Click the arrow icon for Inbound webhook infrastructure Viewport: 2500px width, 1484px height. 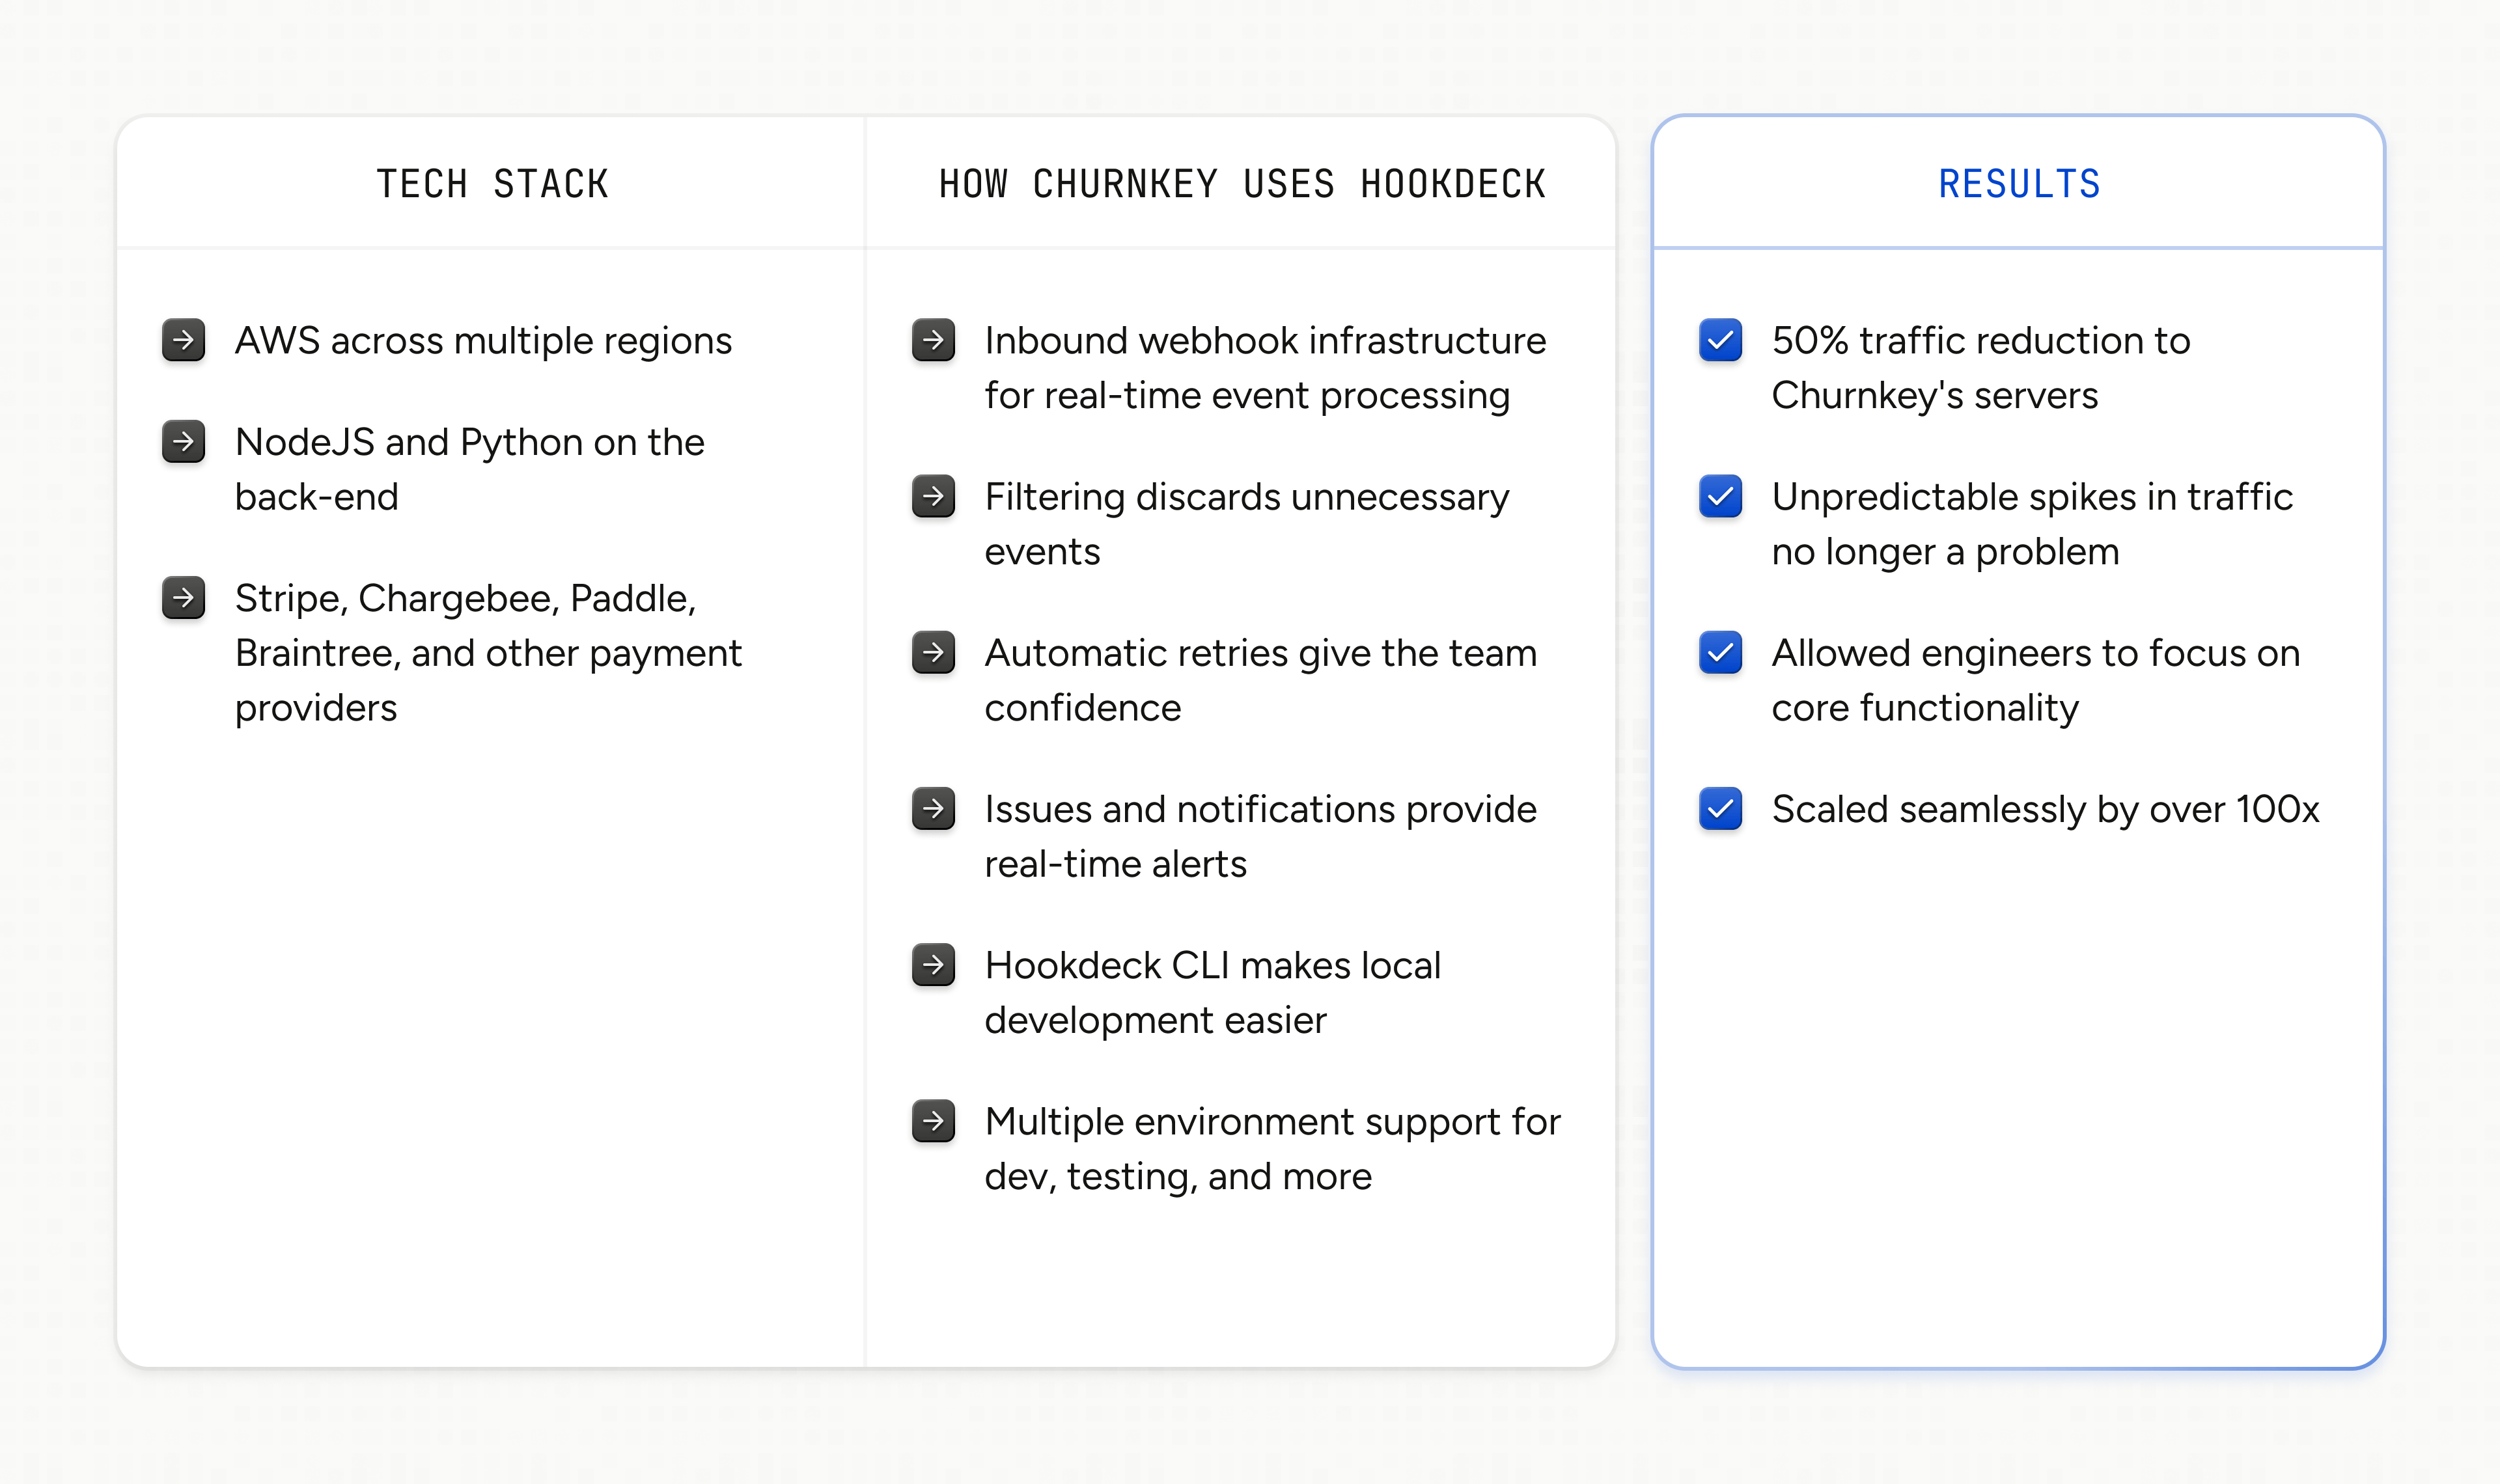(x=933, y=341)
